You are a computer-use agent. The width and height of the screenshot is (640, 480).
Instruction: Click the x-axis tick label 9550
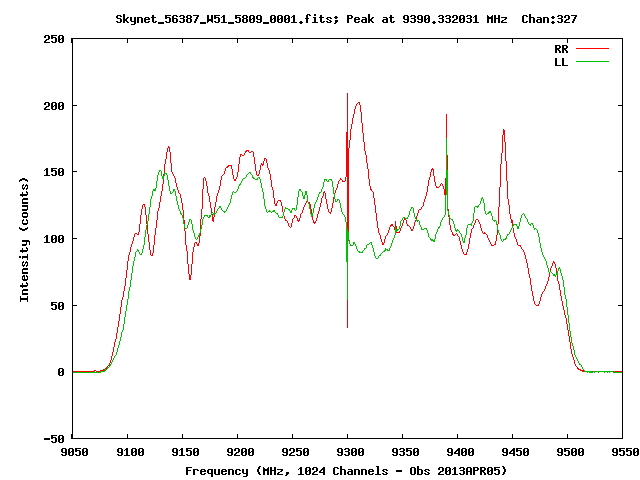point(625,452)
